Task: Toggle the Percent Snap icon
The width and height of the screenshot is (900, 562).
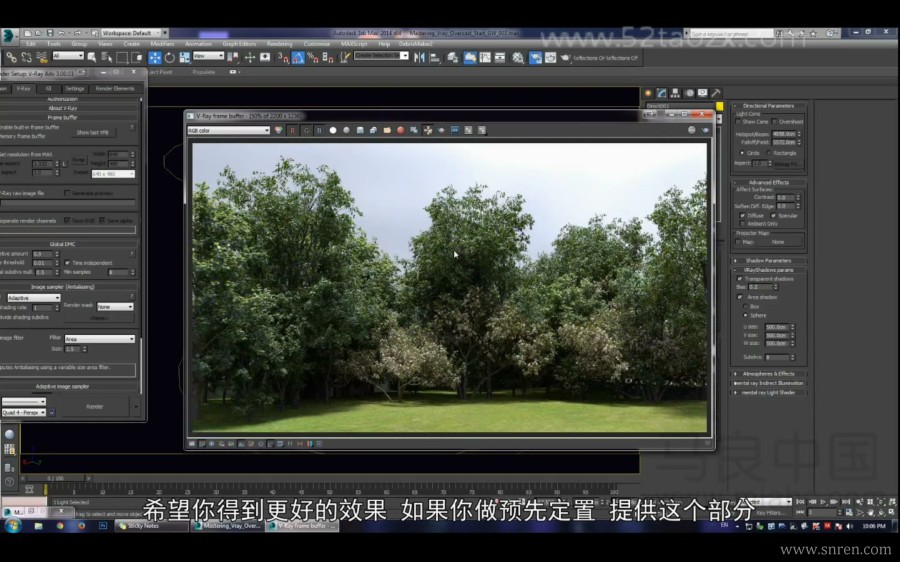Action: [x=313, y=57]
